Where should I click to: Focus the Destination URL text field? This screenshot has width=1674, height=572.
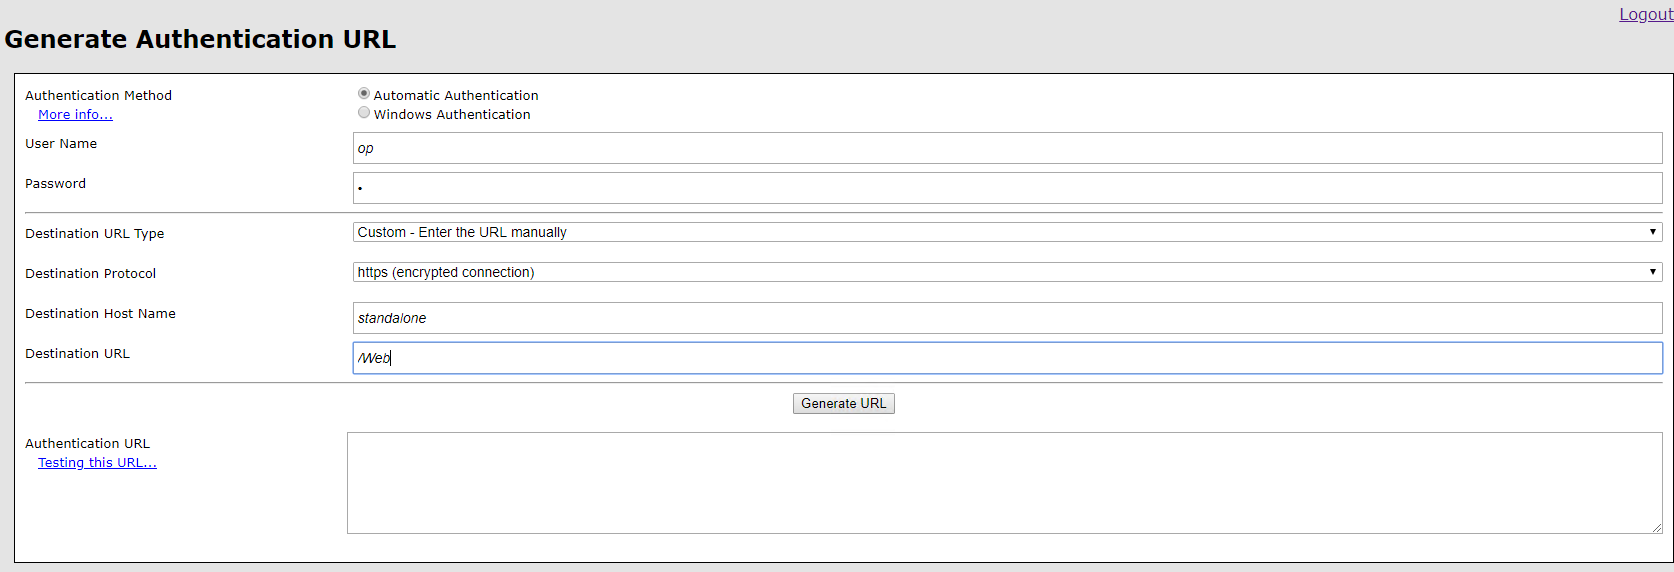1007,358
